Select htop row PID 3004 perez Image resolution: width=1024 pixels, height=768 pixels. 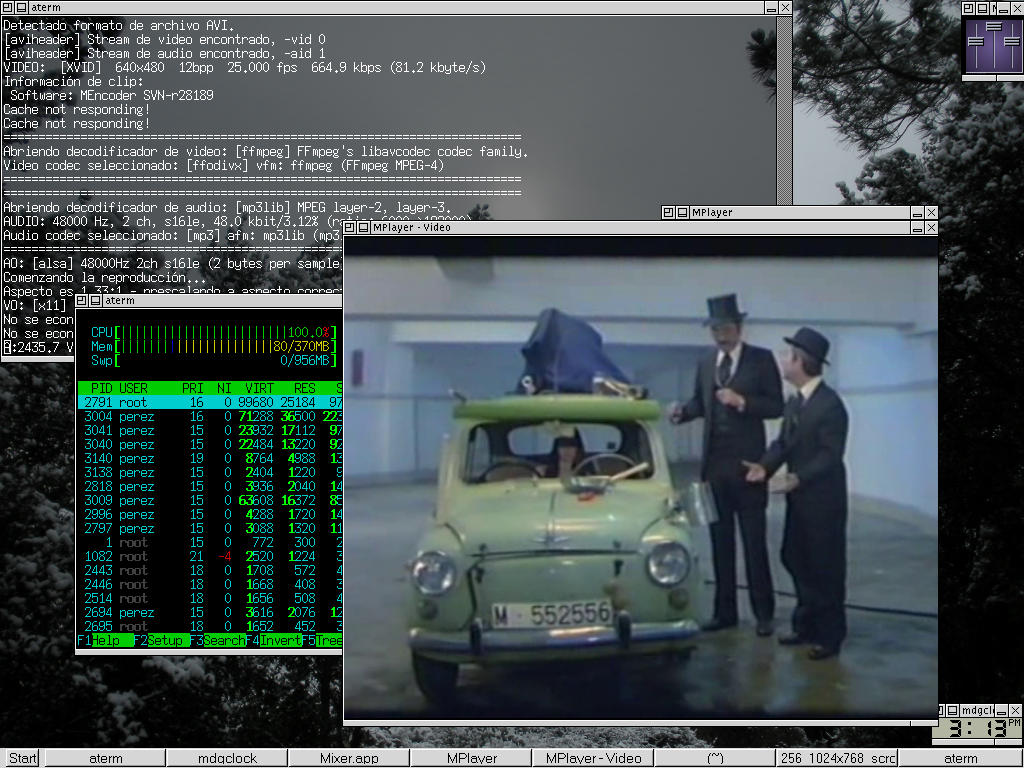point(210,417)
